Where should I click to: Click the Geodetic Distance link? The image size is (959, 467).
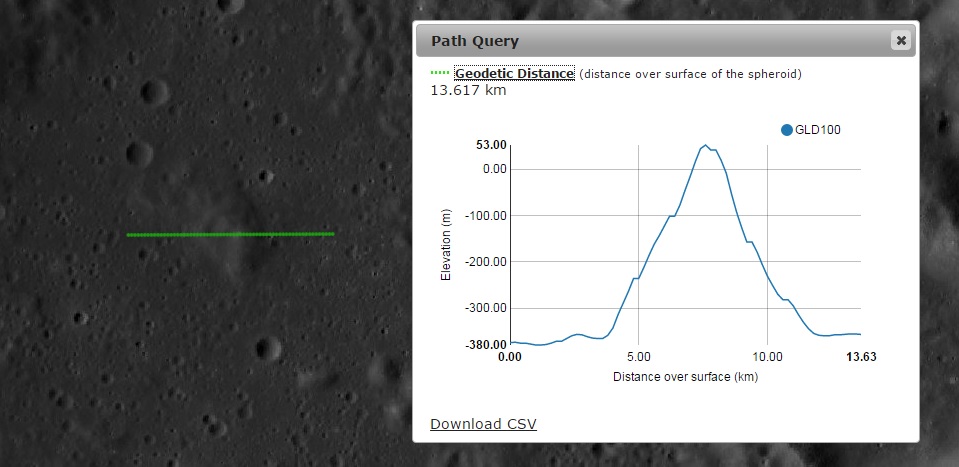[514, 73]
